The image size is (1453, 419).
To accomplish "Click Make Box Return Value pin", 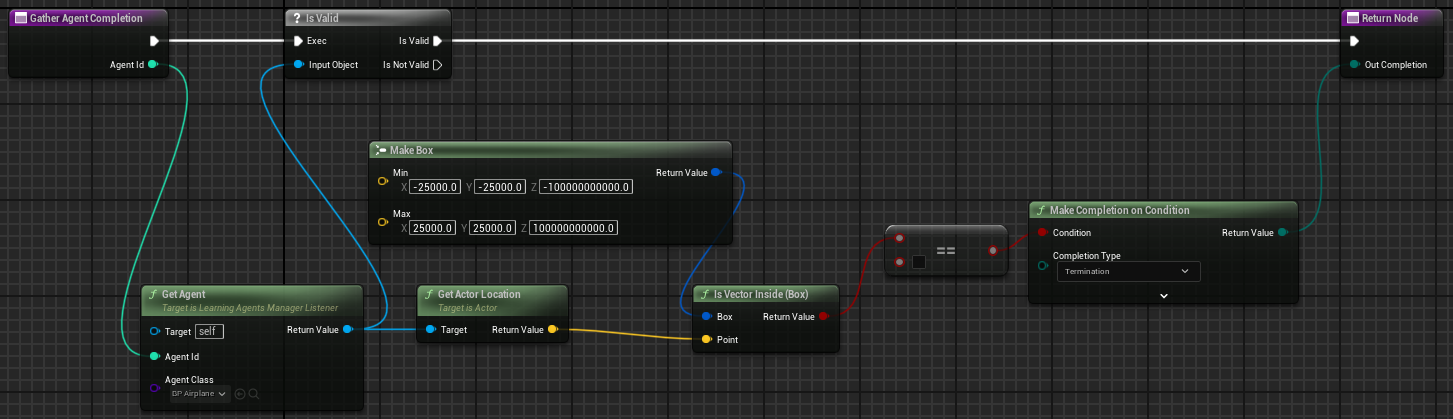I will (x=716, y=173).
